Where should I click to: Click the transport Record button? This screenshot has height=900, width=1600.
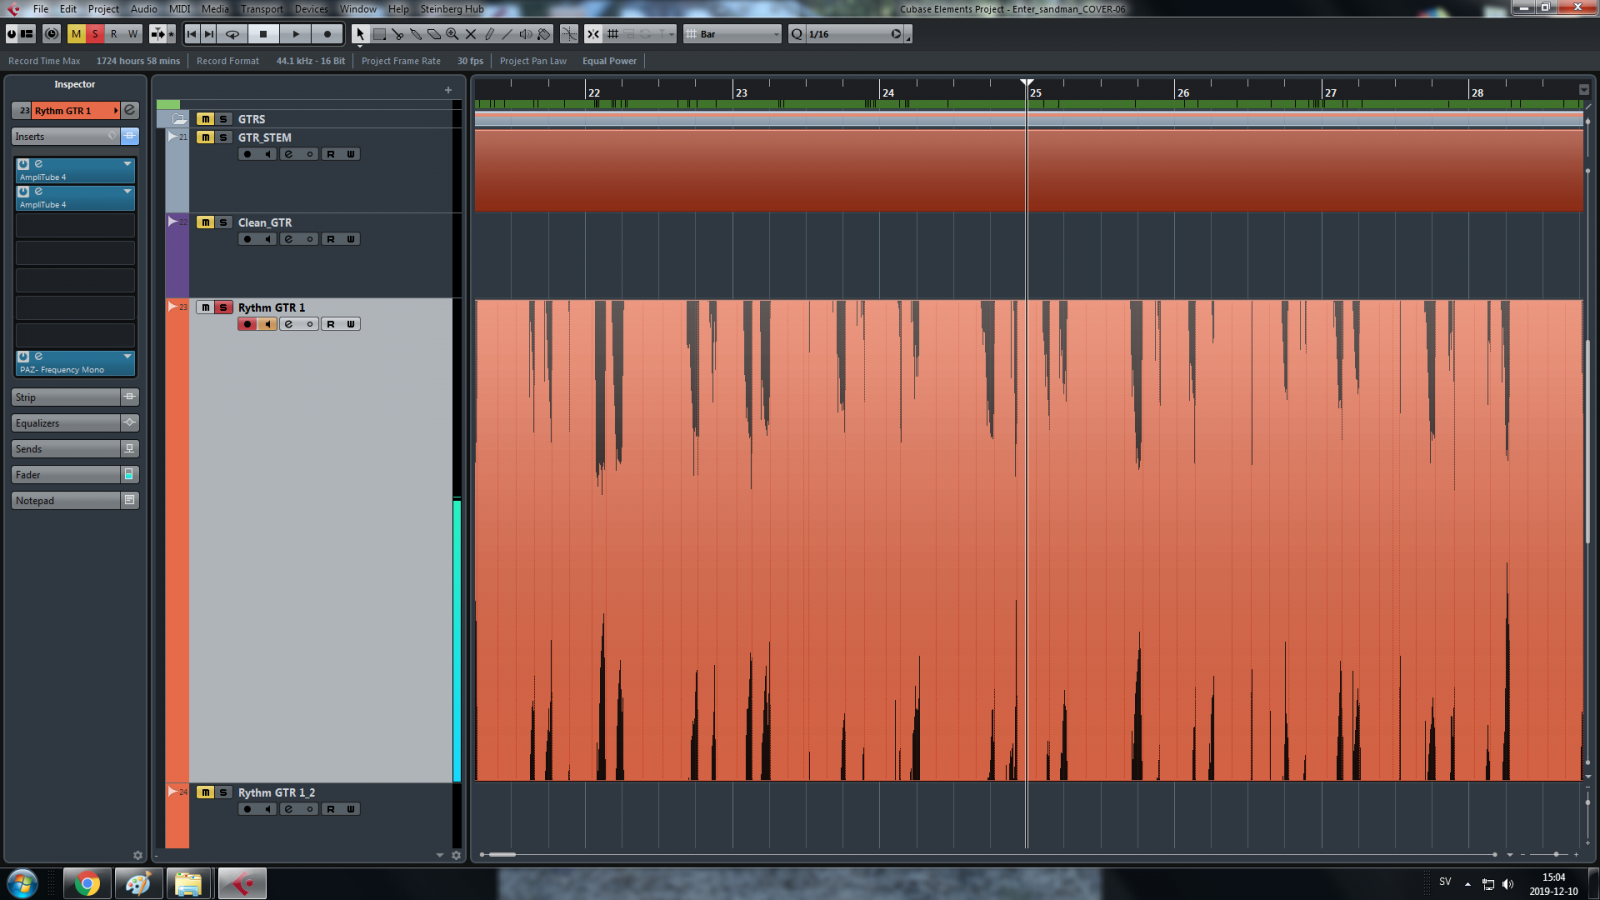327,34
